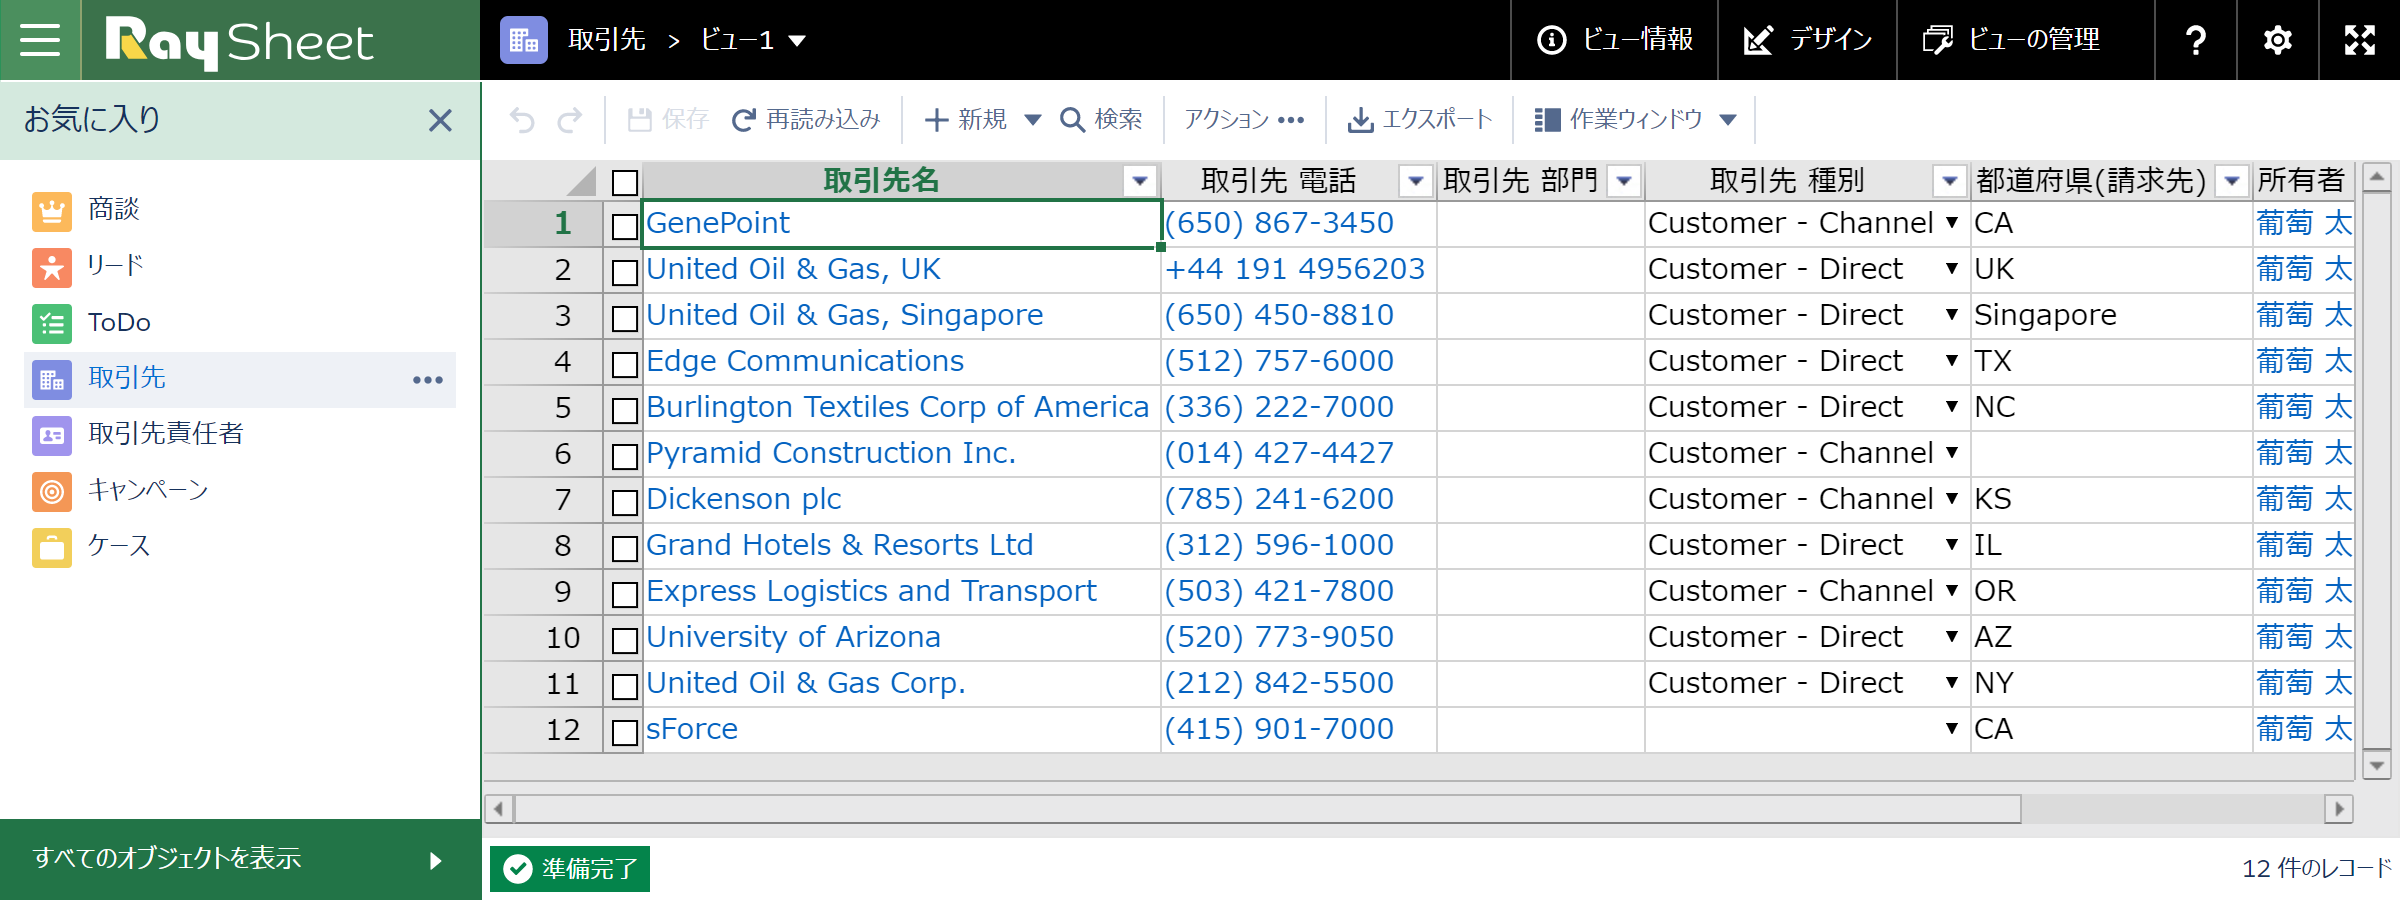
Task: Open 検索 search tool
Action: point(1101,120)
